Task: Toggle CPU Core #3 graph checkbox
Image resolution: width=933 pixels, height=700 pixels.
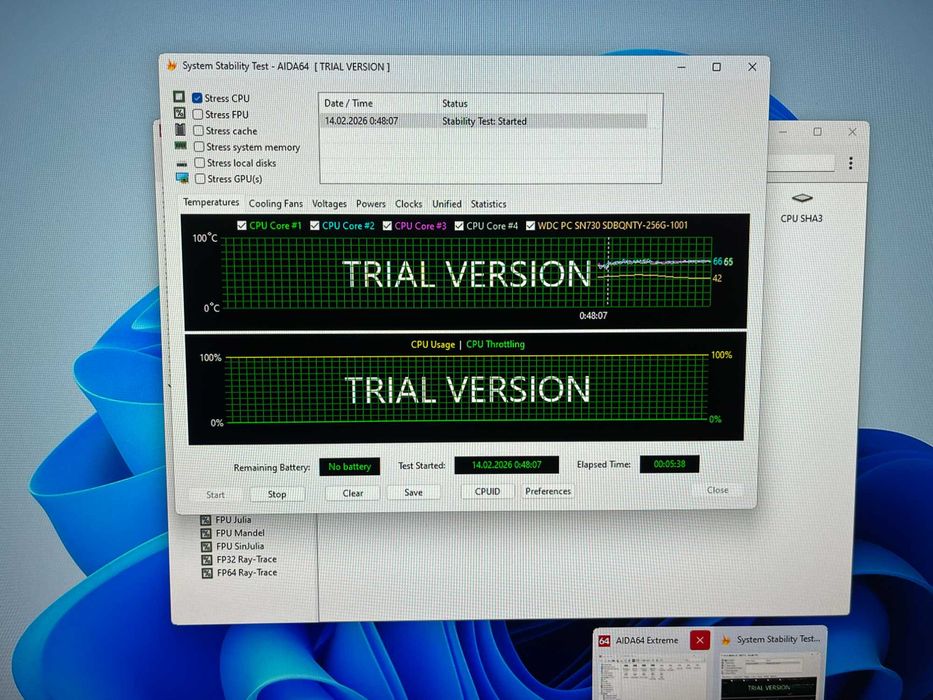Action: tap(387, 226)
